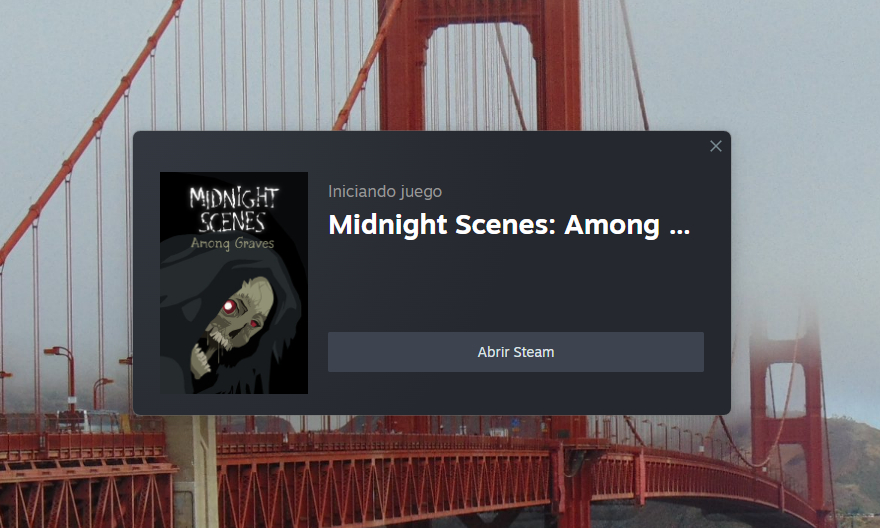Click the MIDNIGHT logo text on cover
880x528 pixels.
pos(234,198)
